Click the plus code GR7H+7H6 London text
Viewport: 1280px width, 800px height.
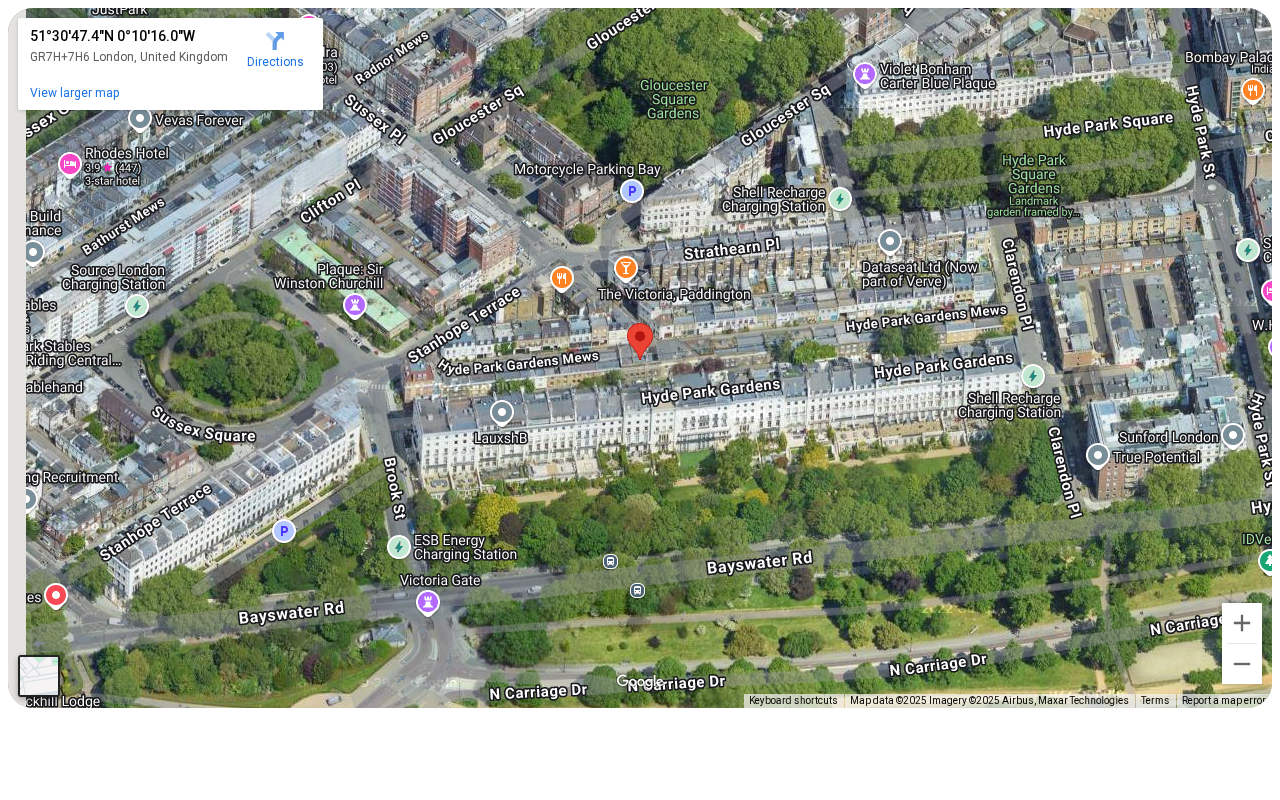(x=129, y=57)
